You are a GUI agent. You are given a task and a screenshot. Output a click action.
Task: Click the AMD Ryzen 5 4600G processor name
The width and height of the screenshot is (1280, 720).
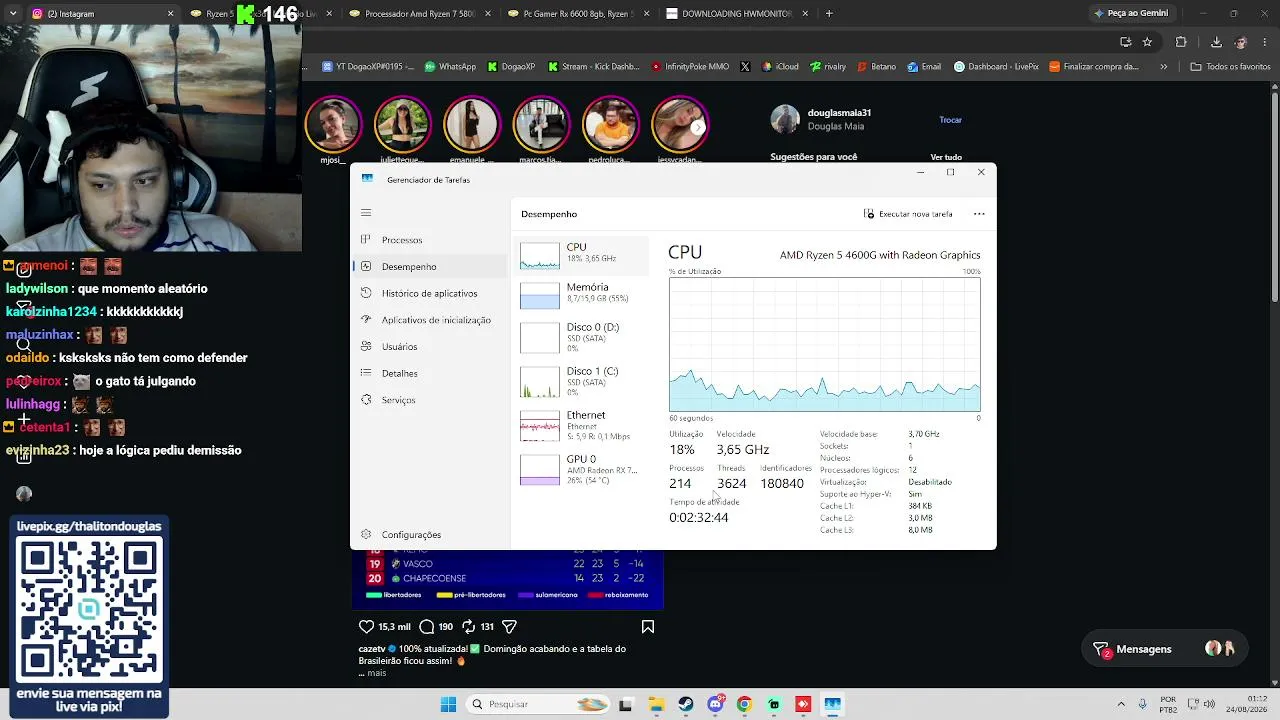(880, 255)
